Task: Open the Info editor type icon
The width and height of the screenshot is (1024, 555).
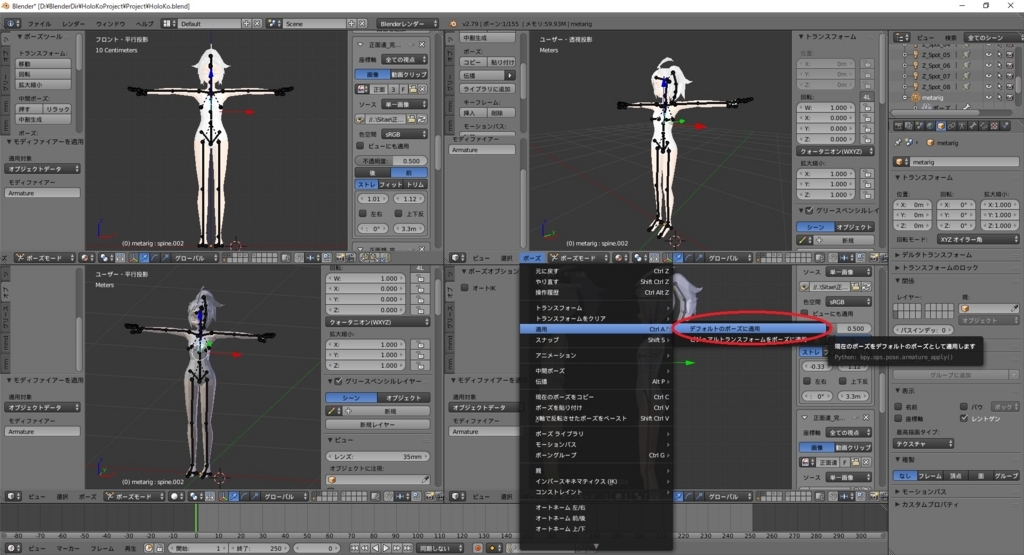Action: (x=13, y=24)
